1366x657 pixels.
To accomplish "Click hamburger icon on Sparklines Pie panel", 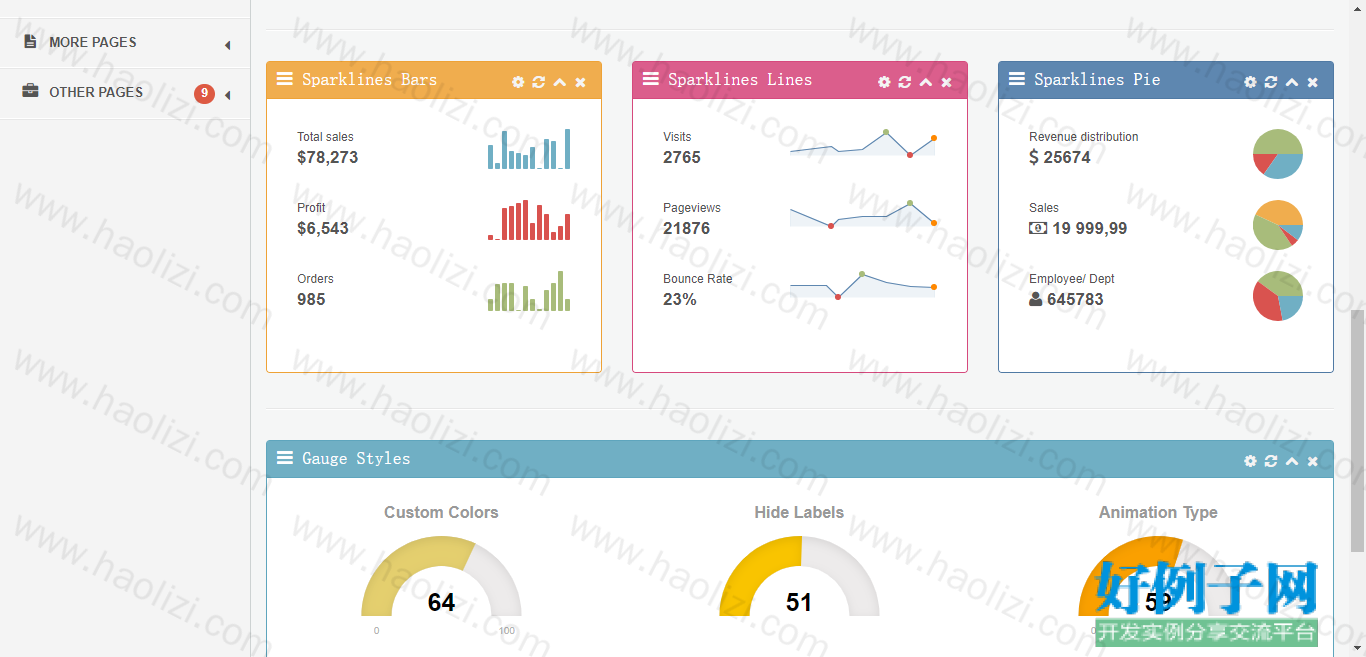I will pos(1017,79).
